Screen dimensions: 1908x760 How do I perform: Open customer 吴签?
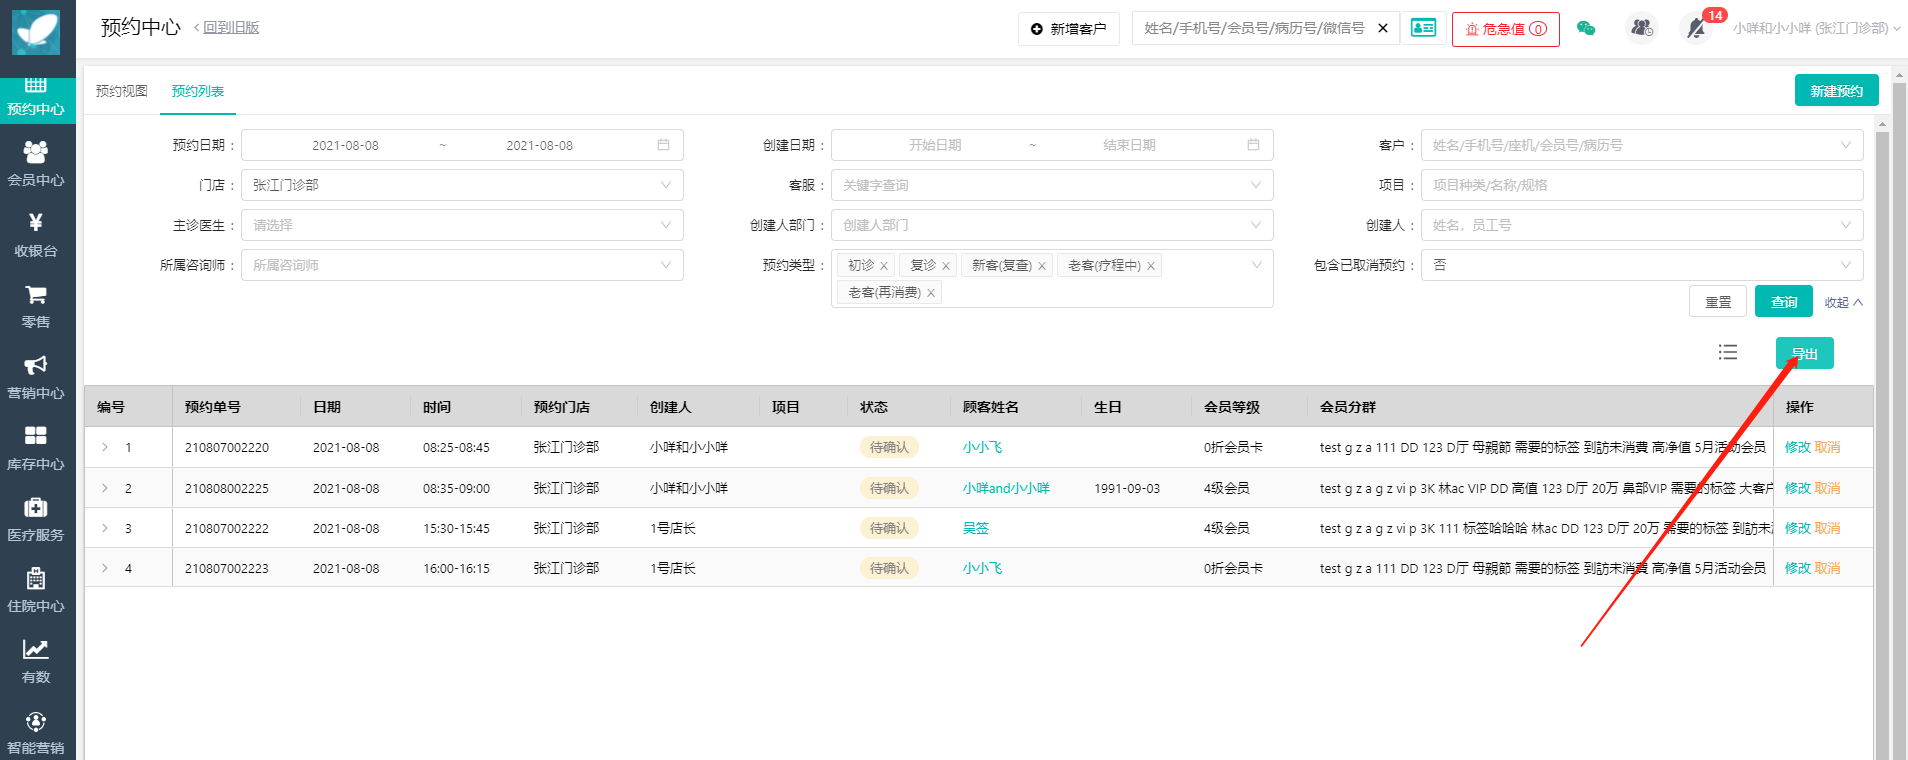975,528
